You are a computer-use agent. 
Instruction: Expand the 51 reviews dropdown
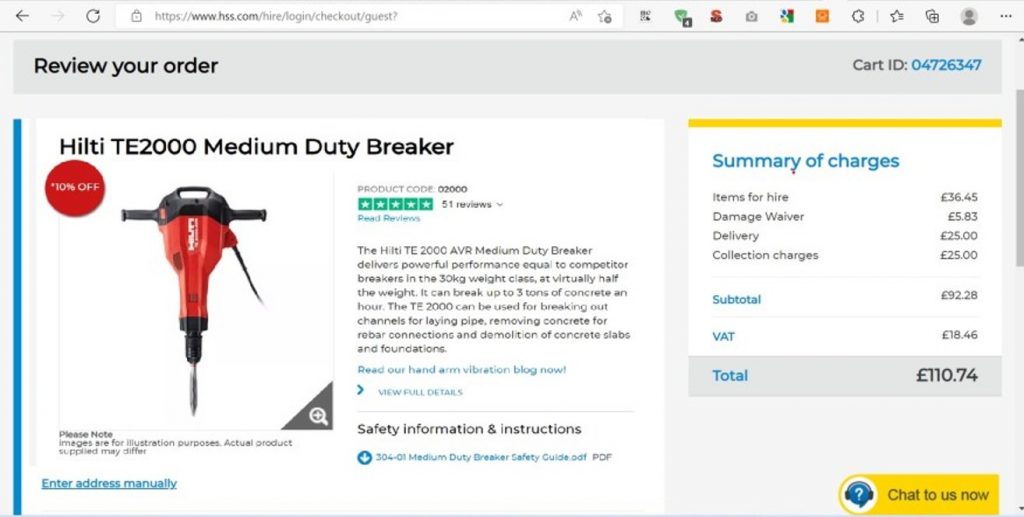[x=473, y=204]
